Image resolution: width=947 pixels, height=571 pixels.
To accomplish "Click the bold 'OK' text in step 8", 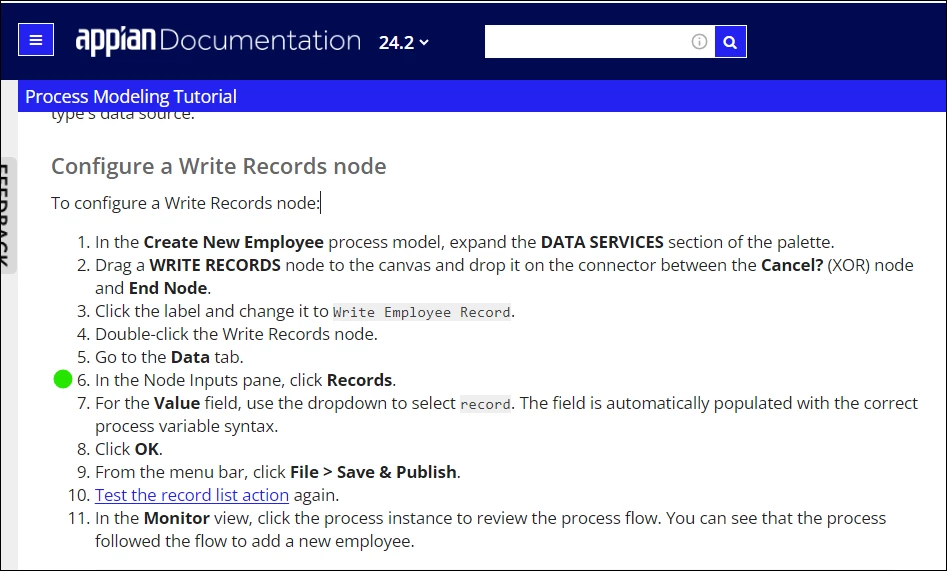I will coord(147,449).
